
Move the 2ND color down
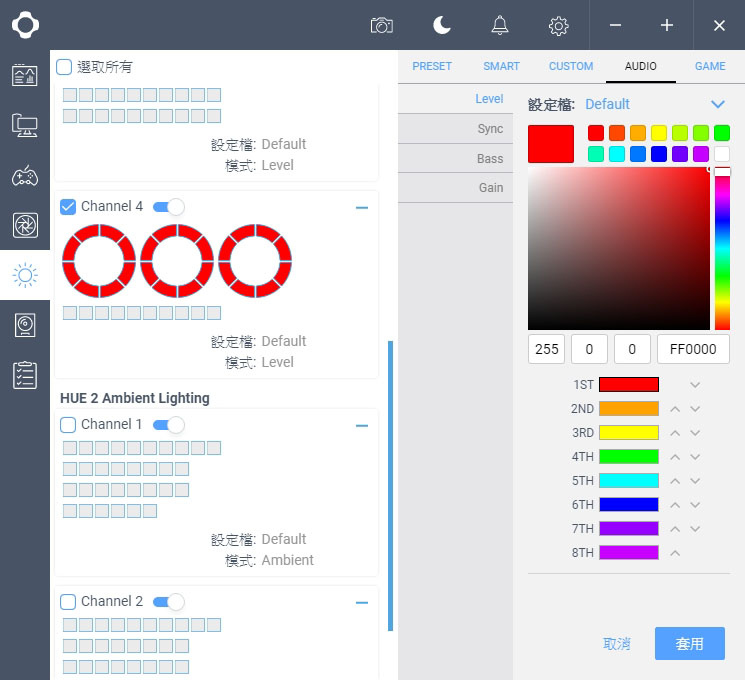[695, 409]
